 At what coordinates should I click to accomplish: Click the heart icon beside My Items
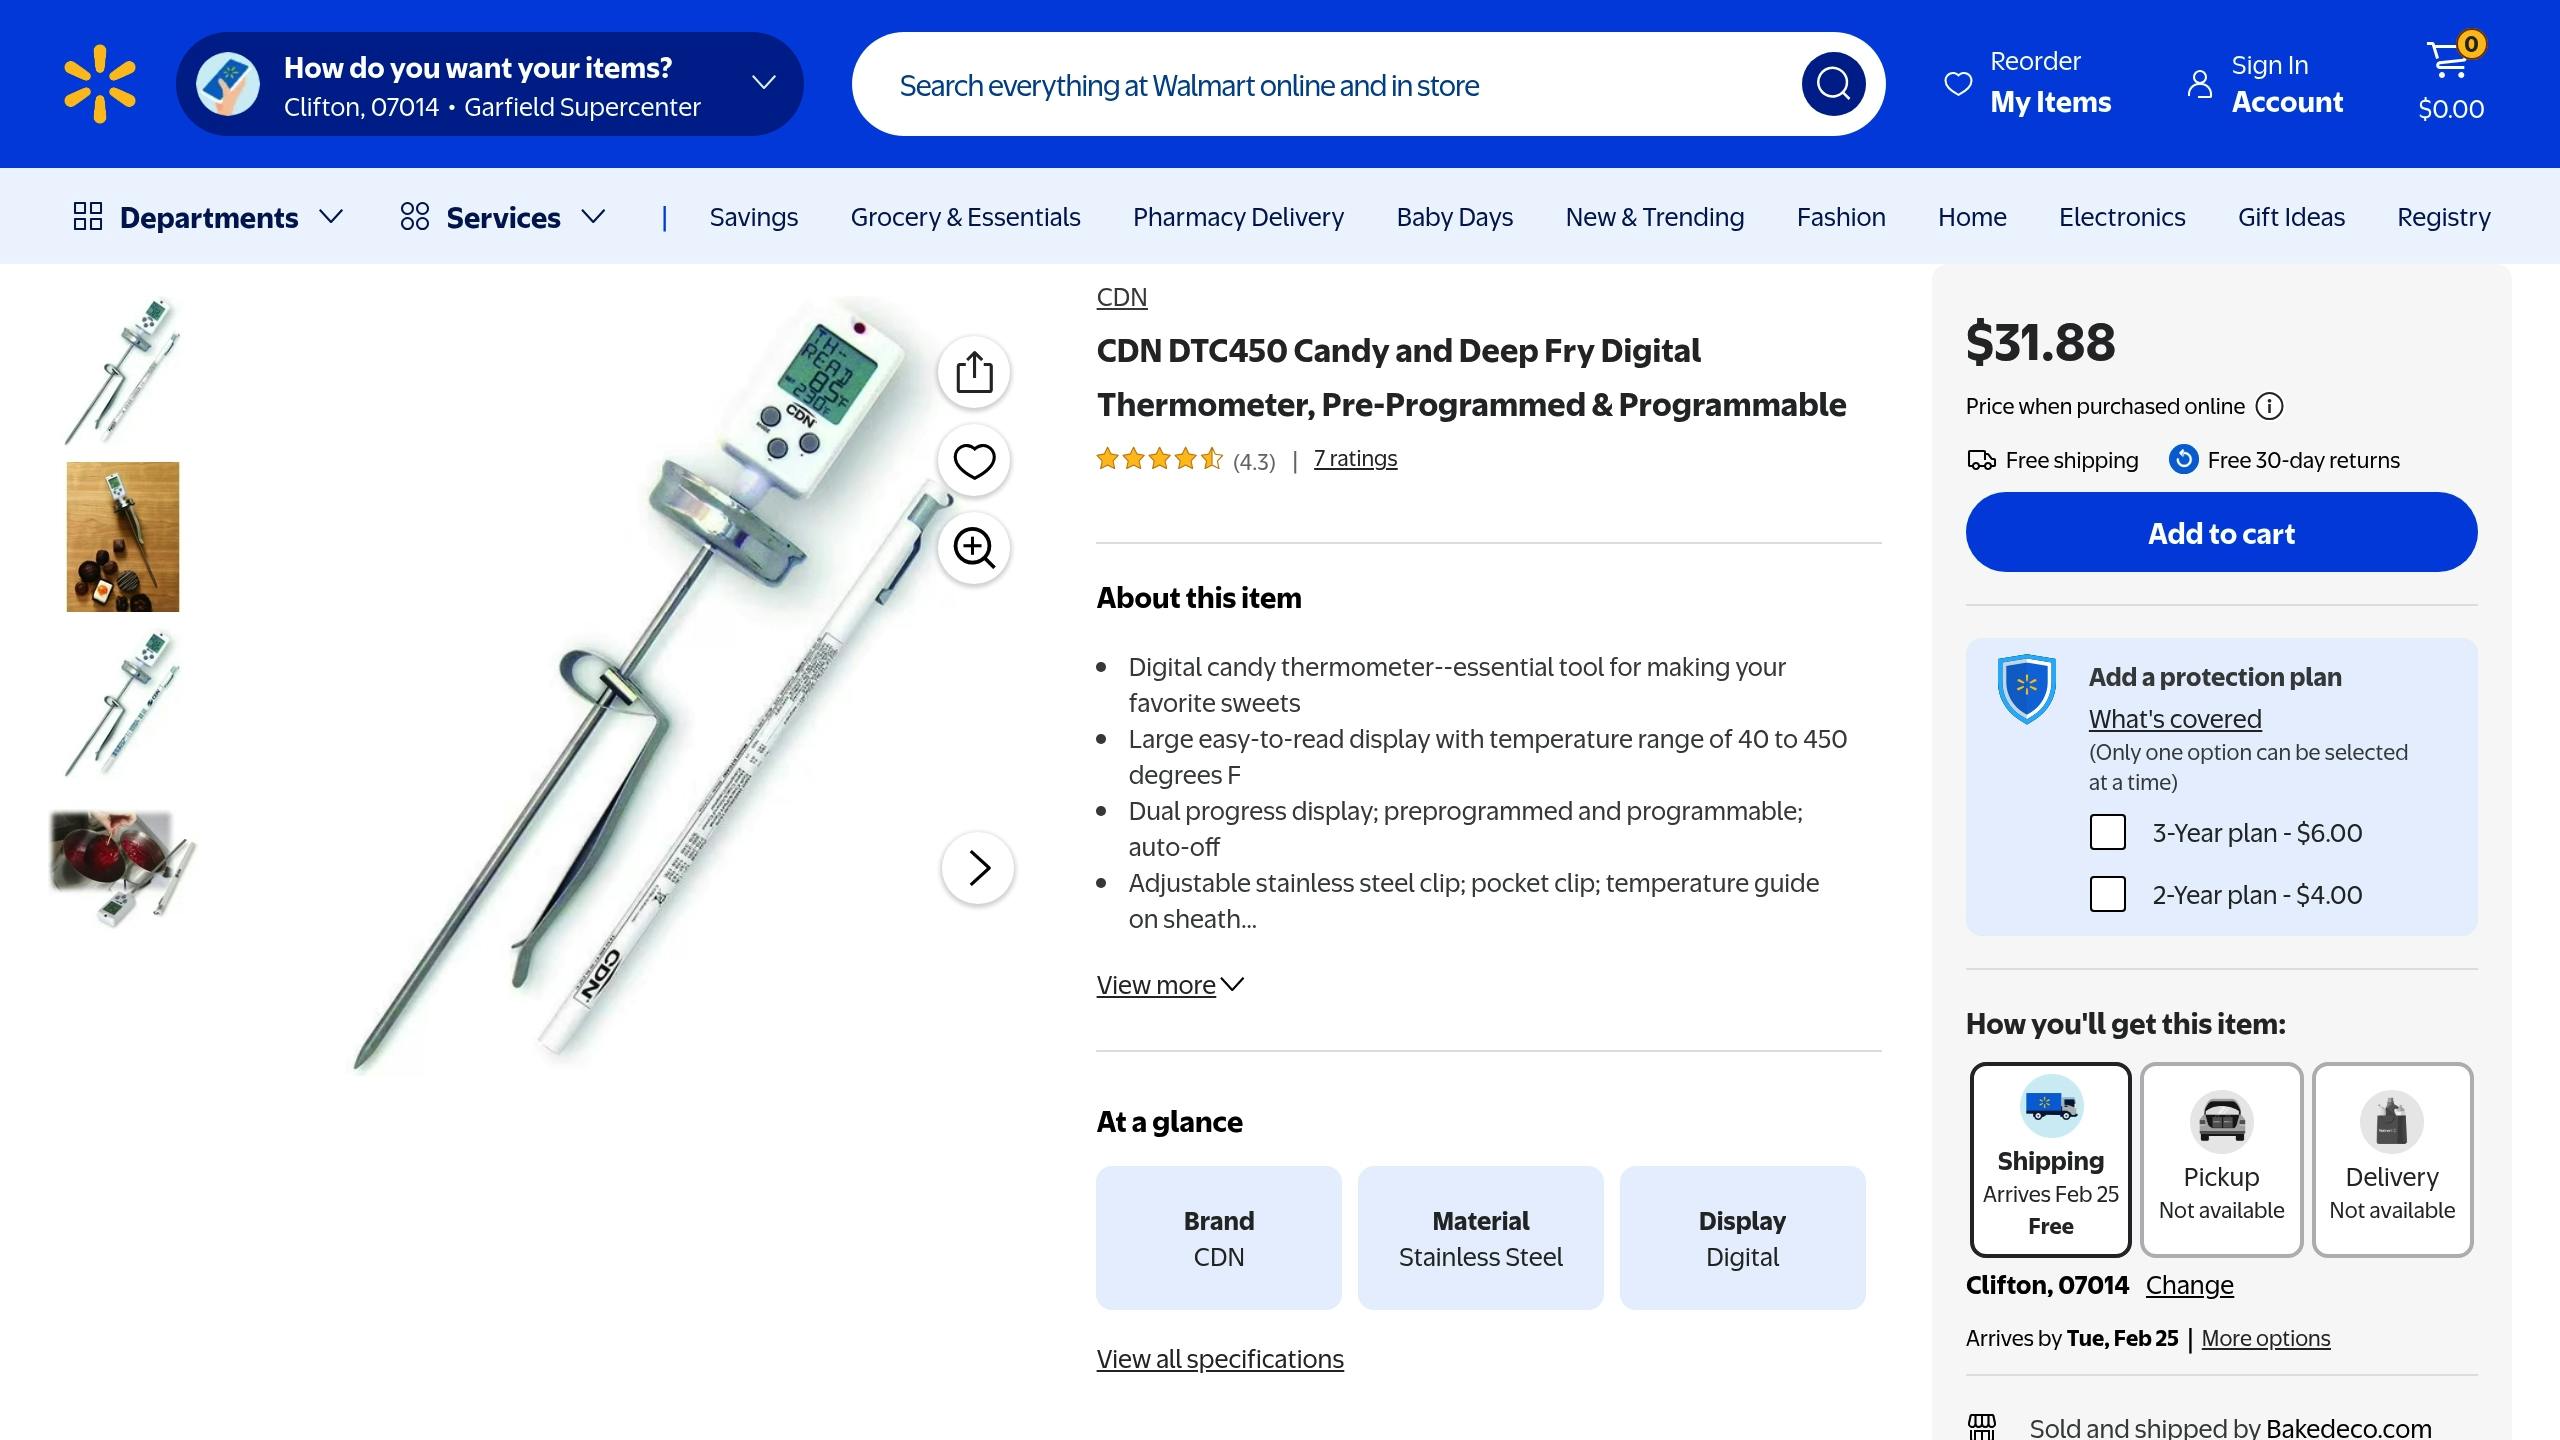(x=1958, y=84)
